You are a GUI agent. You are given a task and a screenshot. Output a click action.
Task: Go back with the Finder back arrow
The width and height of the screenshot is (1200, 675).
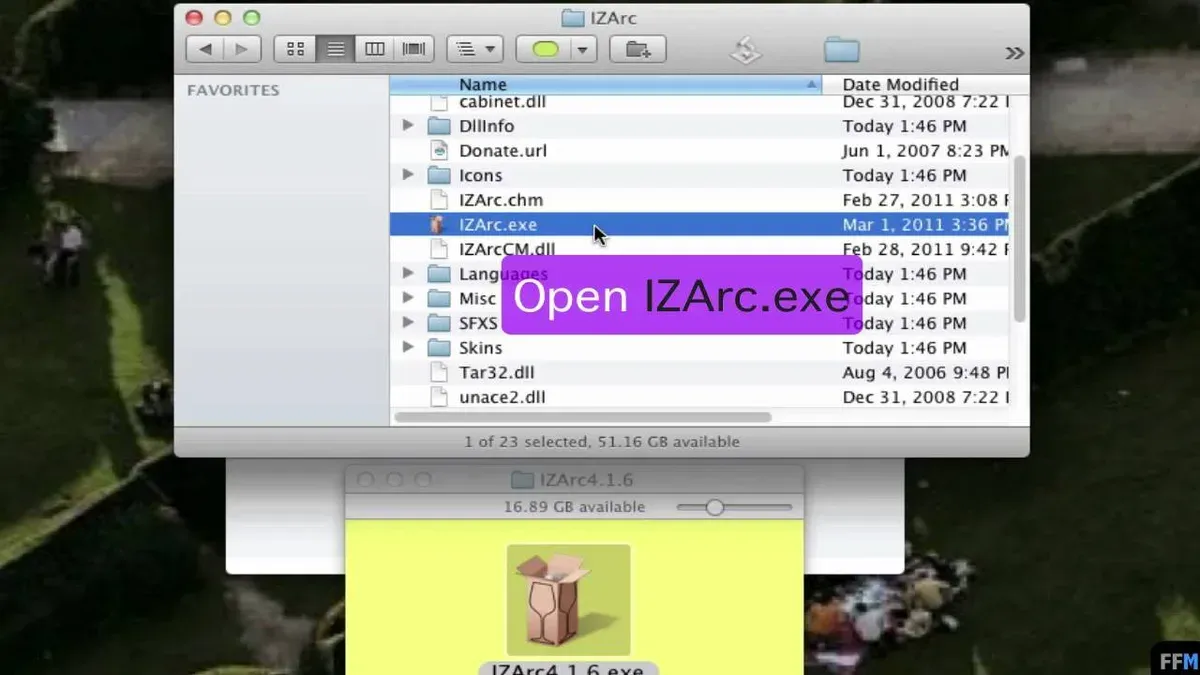click(205, 49)
